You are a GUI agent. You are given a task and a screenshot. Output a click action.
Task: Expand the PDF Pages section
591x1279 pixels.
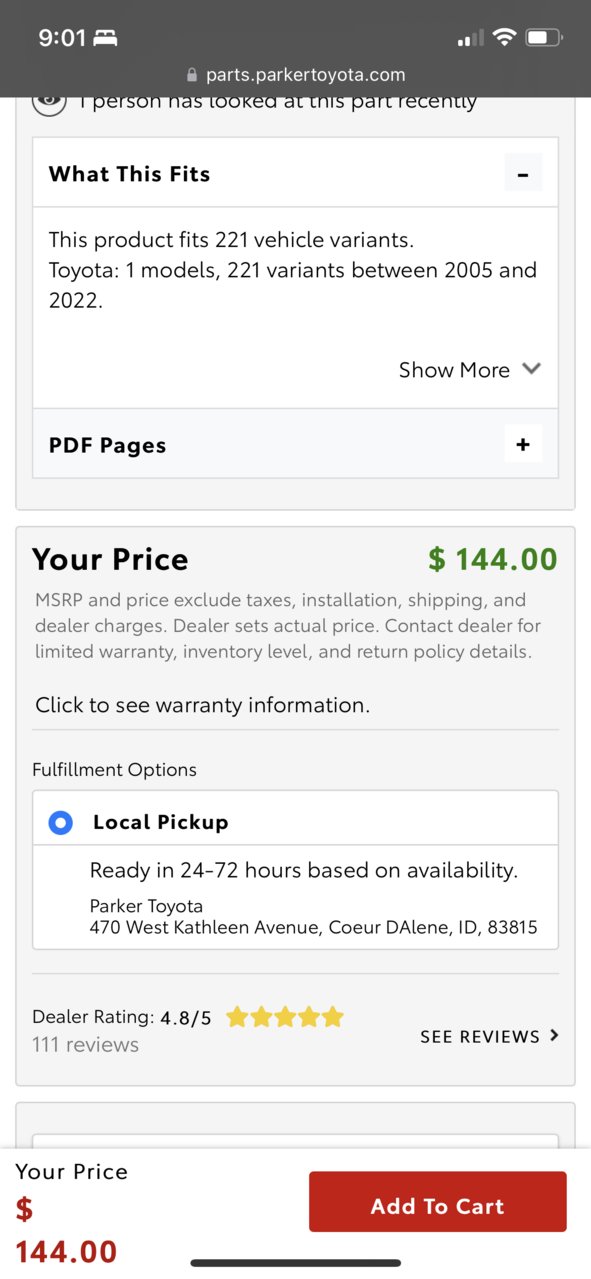point(522,444)
